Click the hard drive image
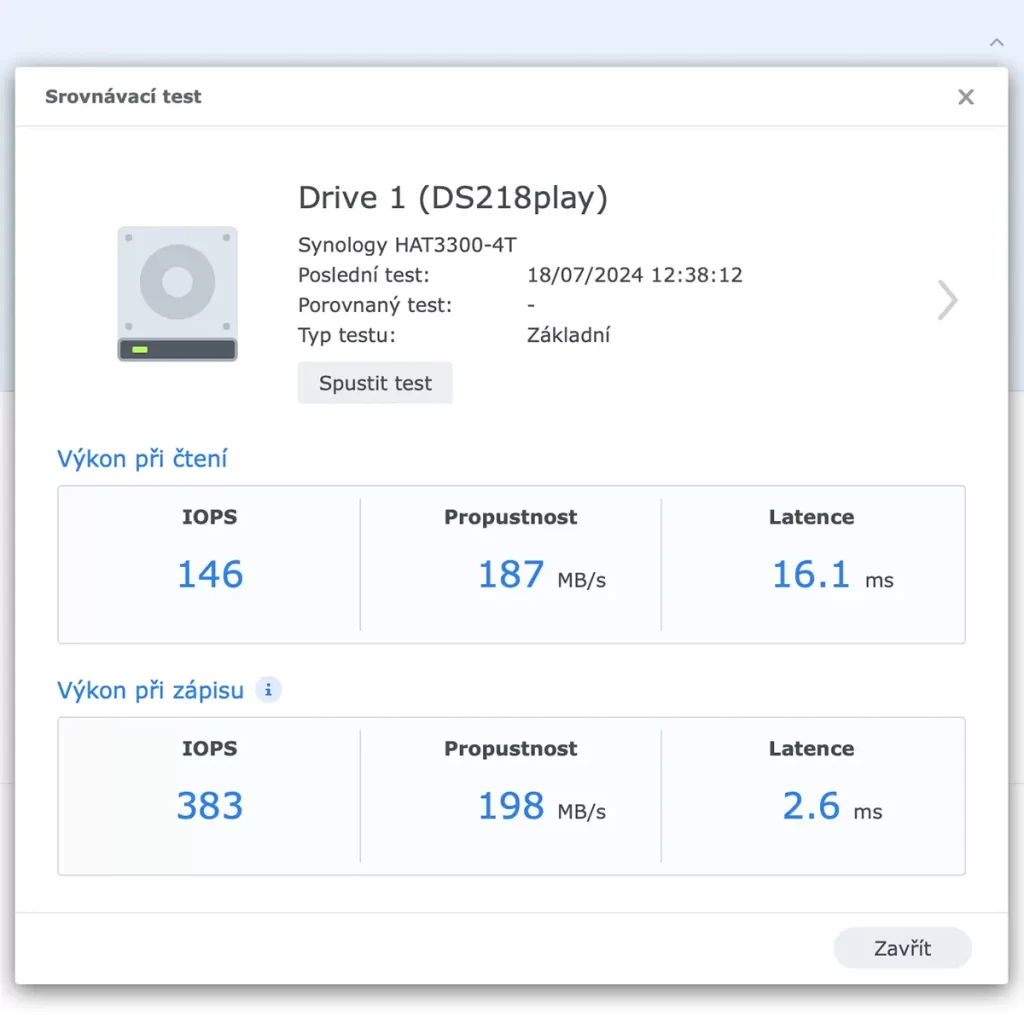 178,293
